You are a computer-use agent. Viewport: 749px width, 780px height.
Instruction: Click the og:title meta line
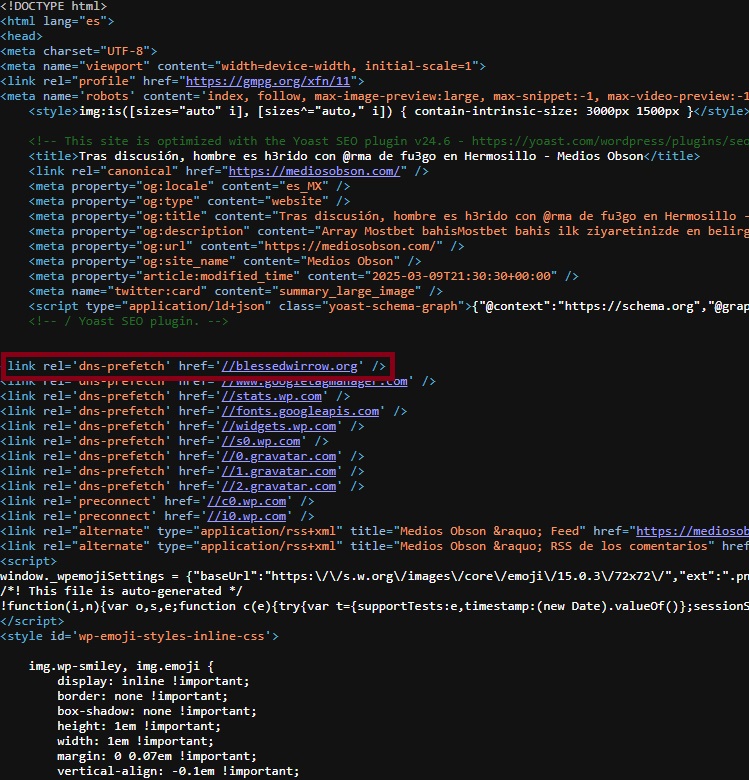389,216
